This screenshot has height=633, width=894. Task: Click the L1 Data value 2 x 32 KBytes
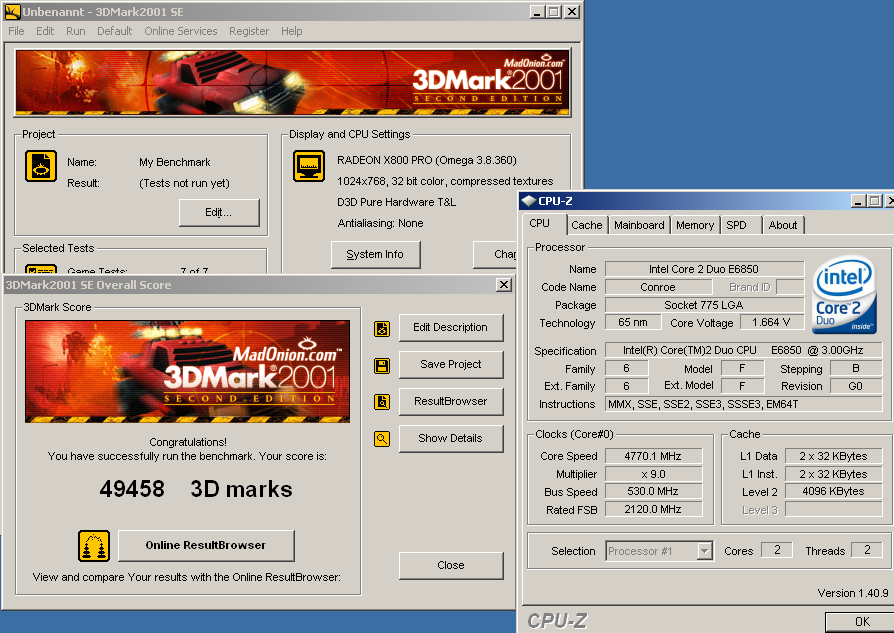pos(834,456)
